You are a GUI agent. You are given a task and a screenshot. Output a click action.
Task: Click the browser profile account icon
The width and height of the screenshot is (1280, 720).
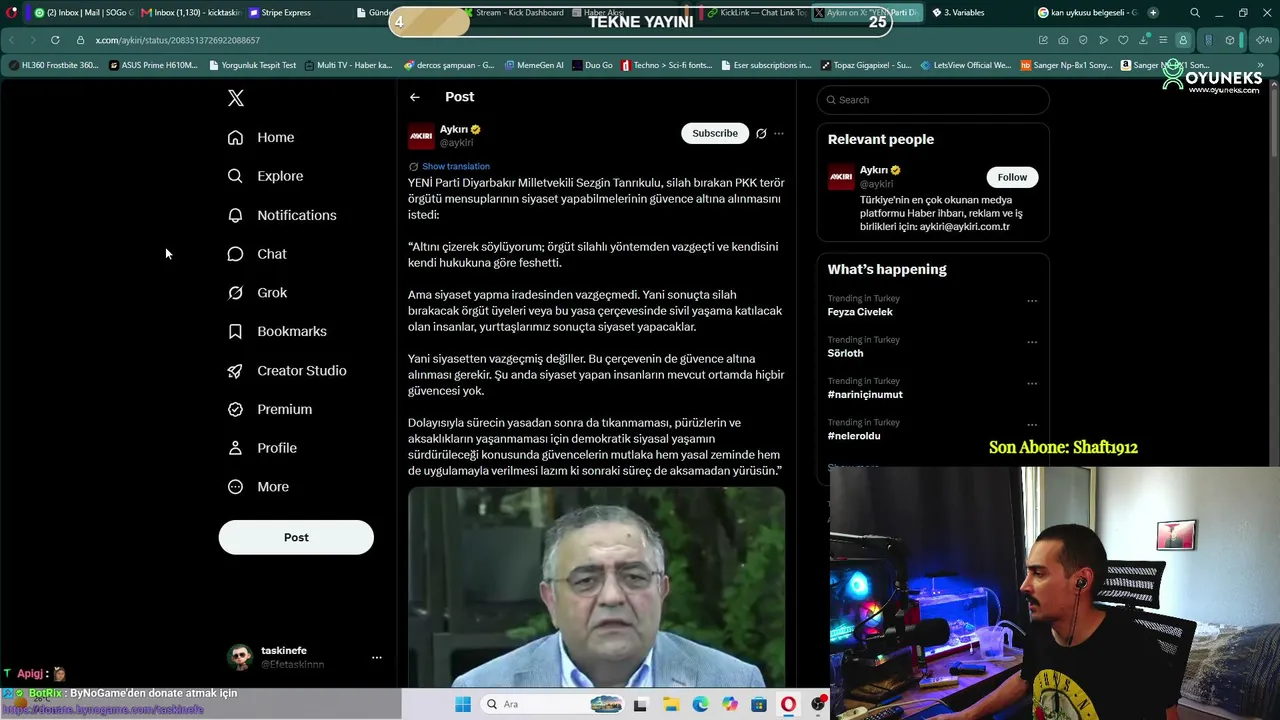[1183, 40]
